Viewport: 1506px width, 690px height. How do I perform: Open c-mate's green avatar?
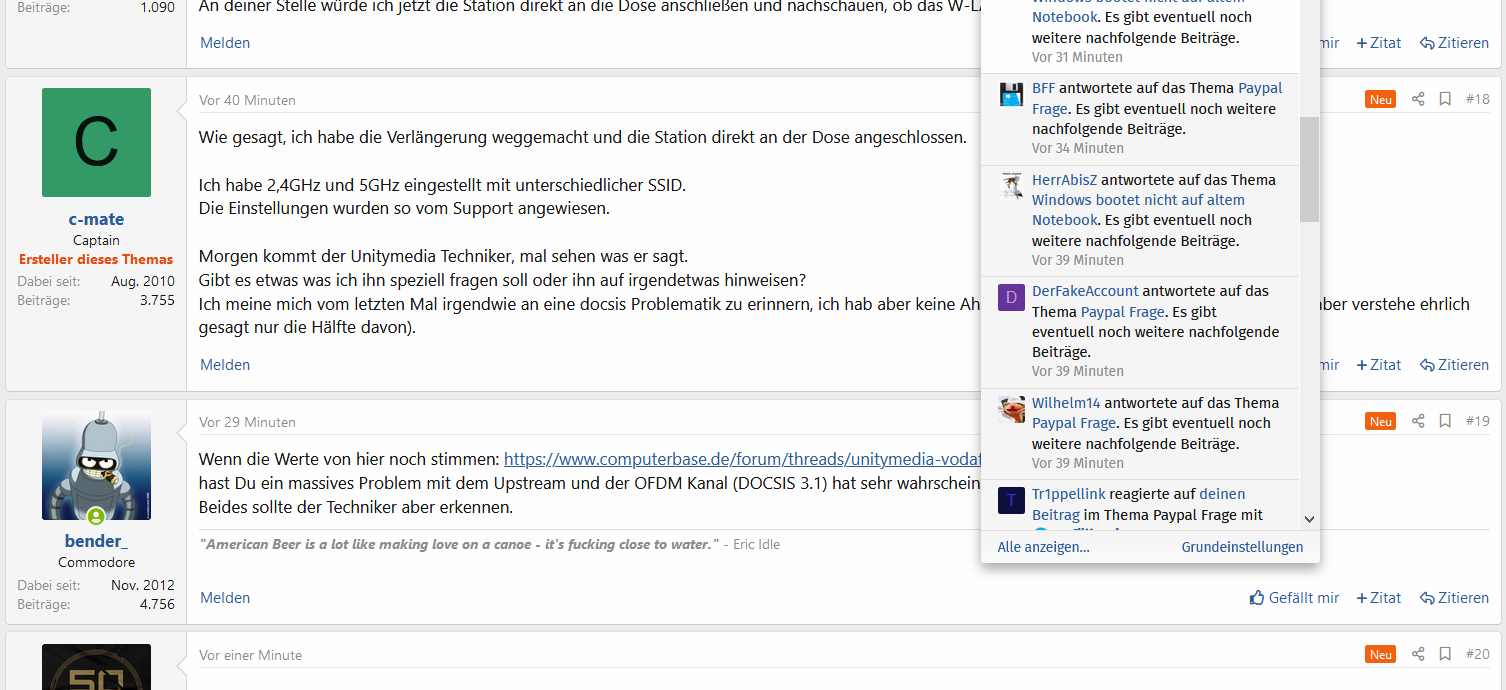(x=96, y=142)
